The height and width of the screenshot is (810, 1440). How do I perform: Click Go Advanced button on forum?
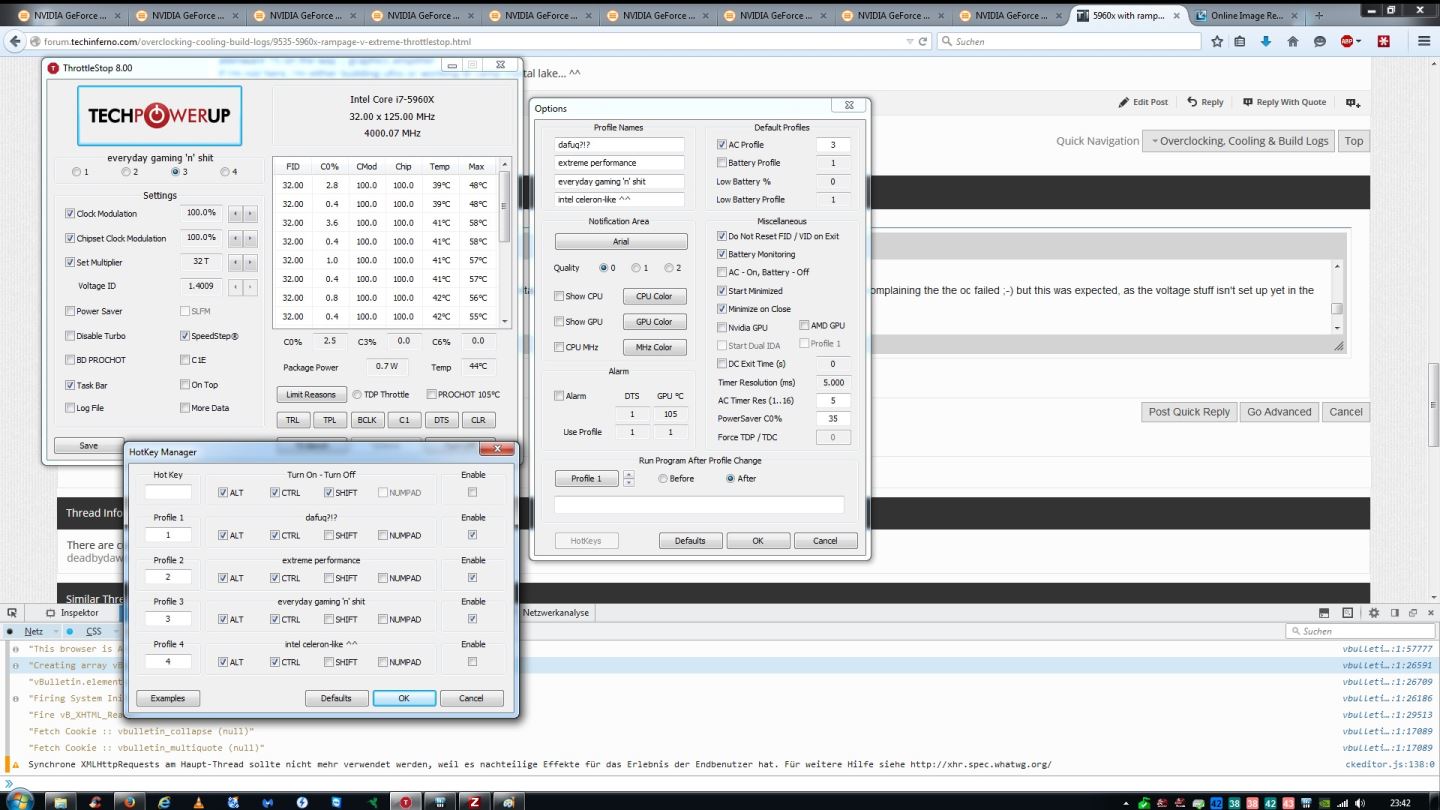[1279, 411]
